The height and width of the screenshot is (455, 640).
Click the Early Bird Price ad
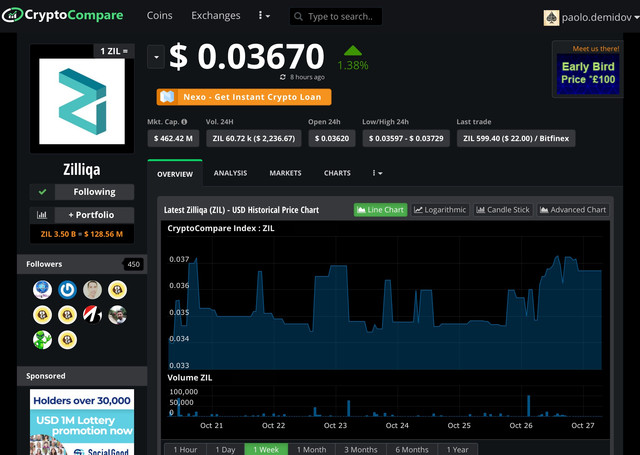click(x=588, y=73)
